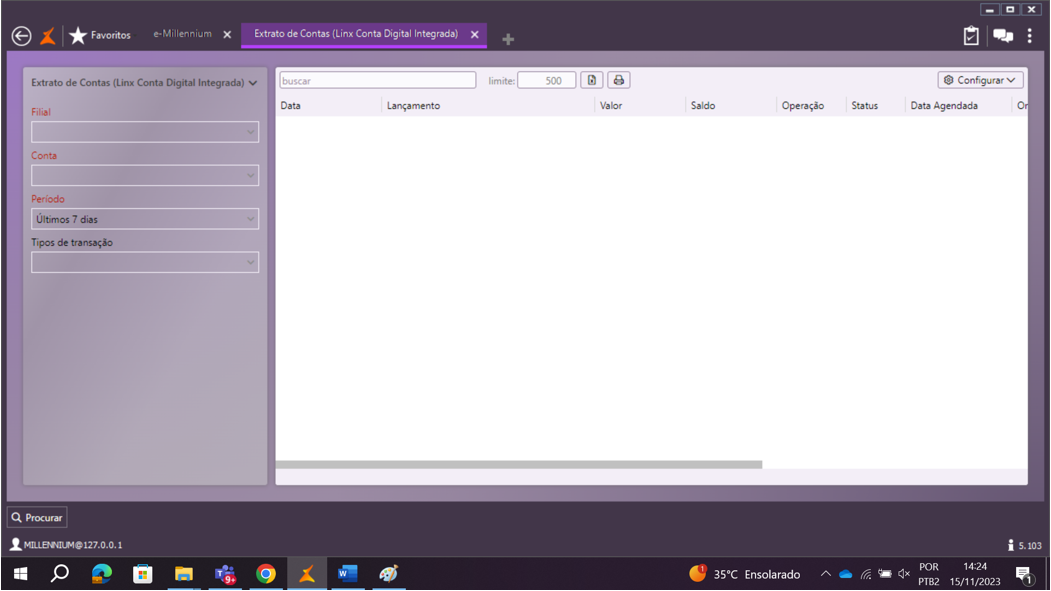Open the Paint app taskbar icon
Viewport: 1051px width, 591px height.
pos(389,574)
